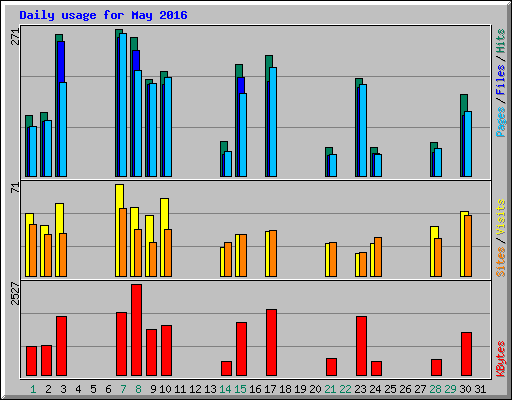Click day 24 on the x-axis
512x400 pixels.
375,389
